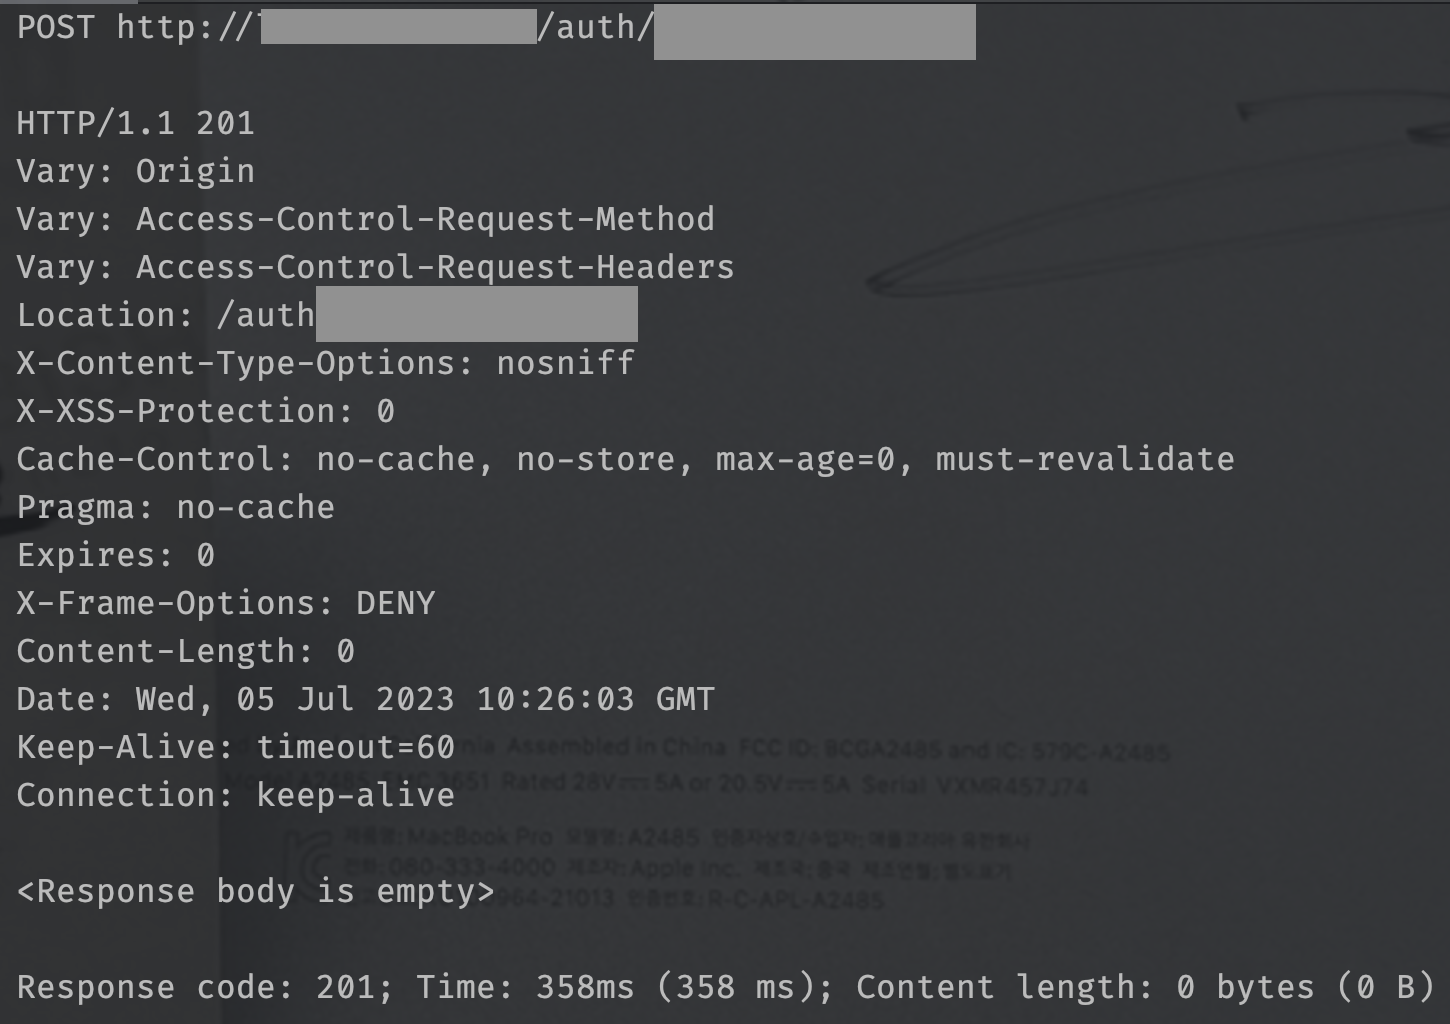Click the Cache-Control header line
Image resolution: width=1450 pixels, height=1024 pixels.
pos(626,459)
